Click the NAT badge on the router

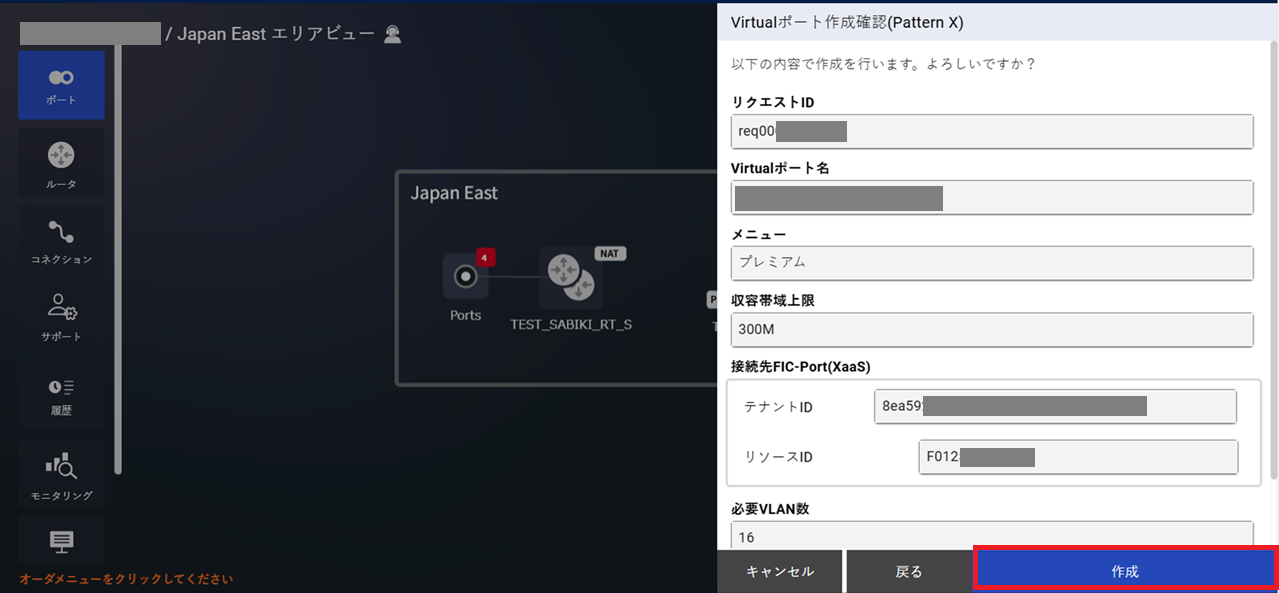609,253
